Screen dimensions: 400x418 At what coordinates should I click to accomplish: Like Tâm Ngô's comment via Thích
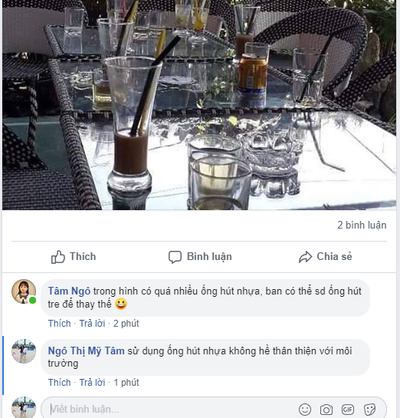59,323
